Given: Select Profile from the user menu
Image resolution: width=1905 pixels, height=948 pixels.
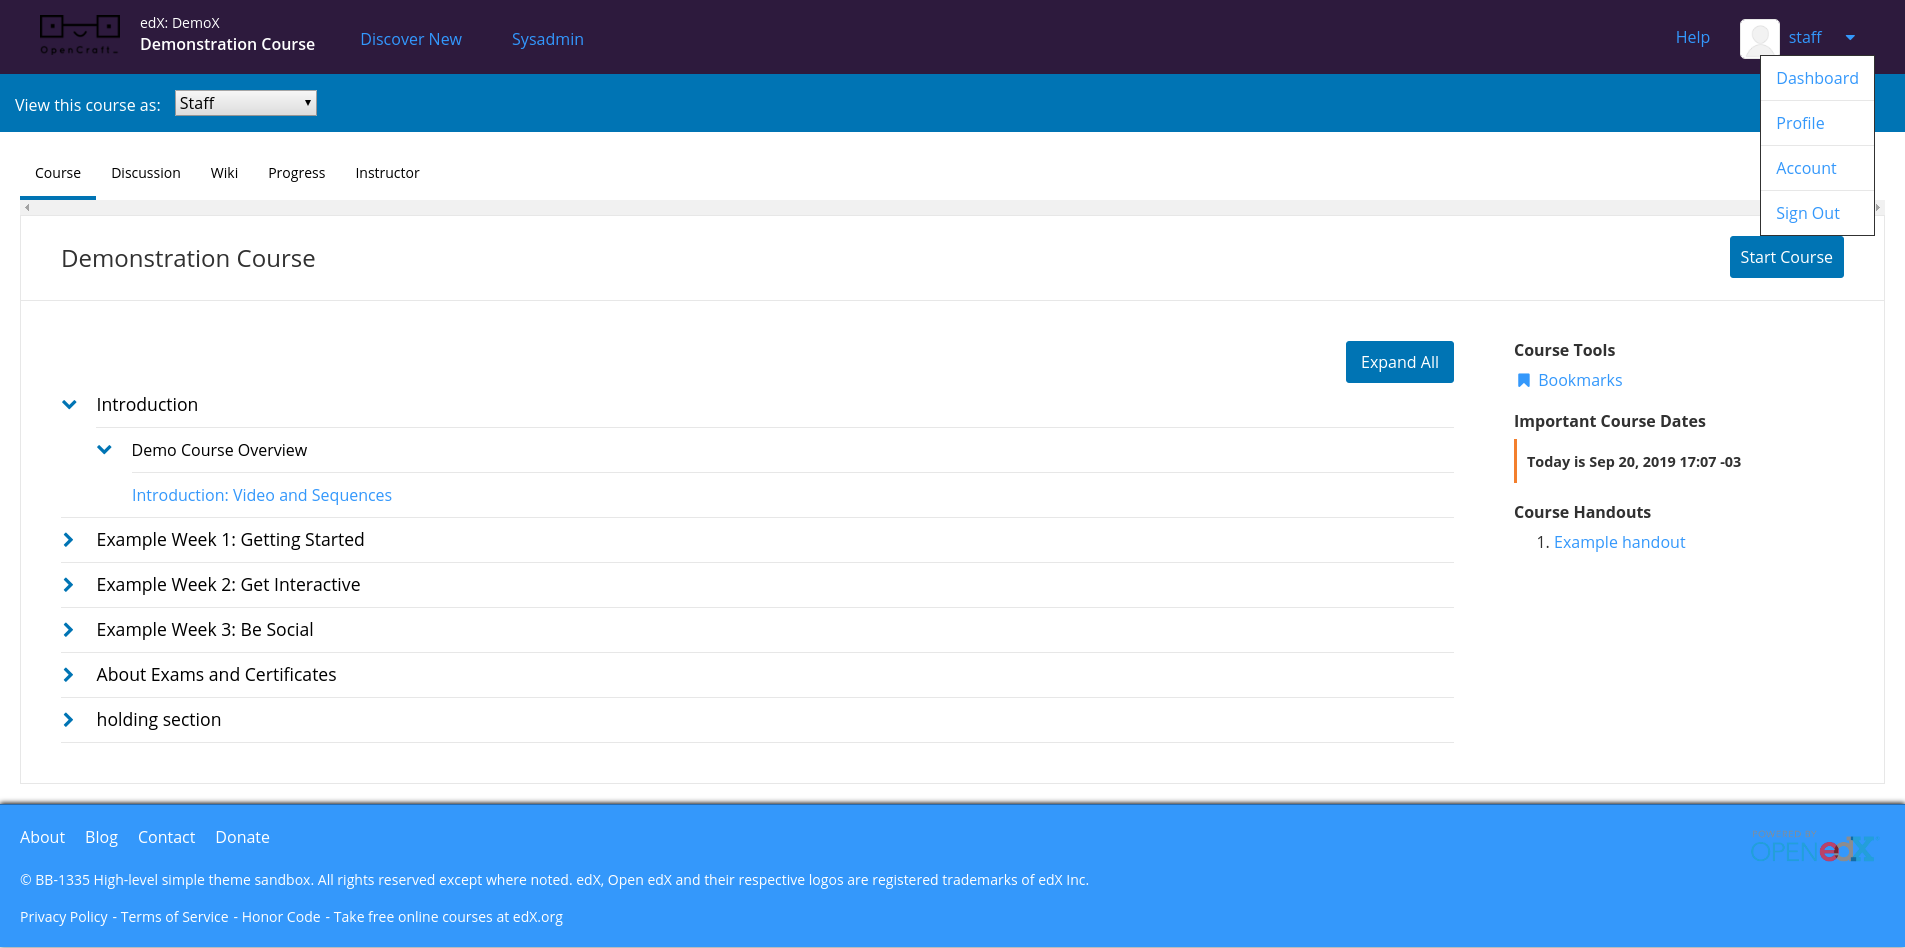Looking at the screenshot, I should point(1817,123).
